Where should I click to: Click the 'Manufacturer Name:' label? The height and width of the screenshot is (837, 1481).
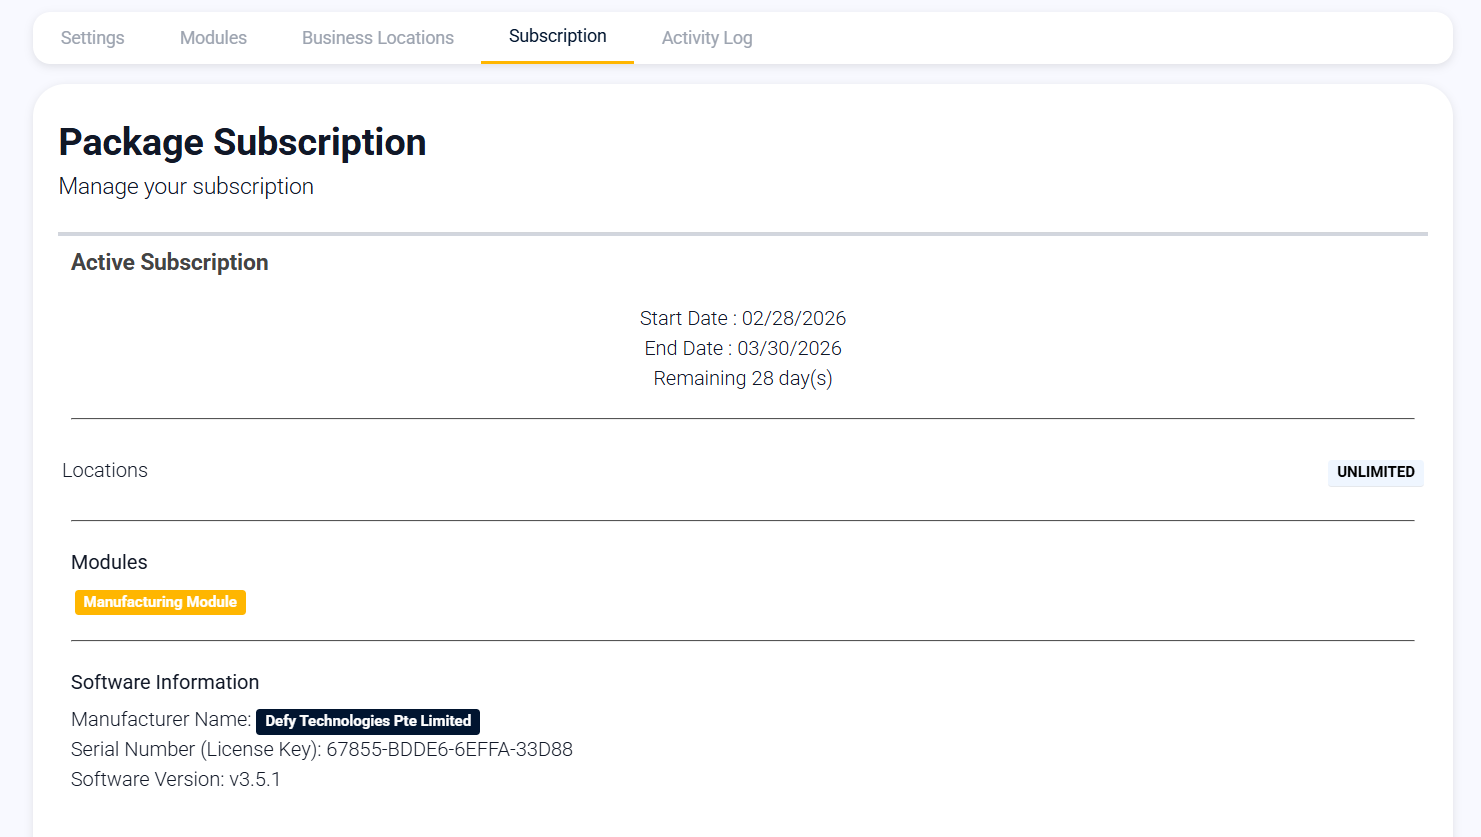(x=161, y=719)
